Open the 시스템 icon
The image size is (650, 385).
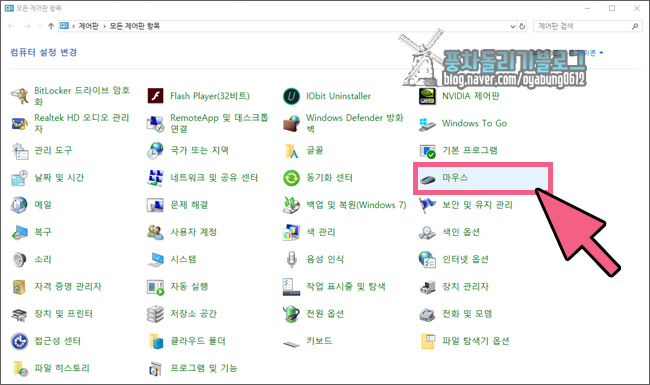pos(155,260)
